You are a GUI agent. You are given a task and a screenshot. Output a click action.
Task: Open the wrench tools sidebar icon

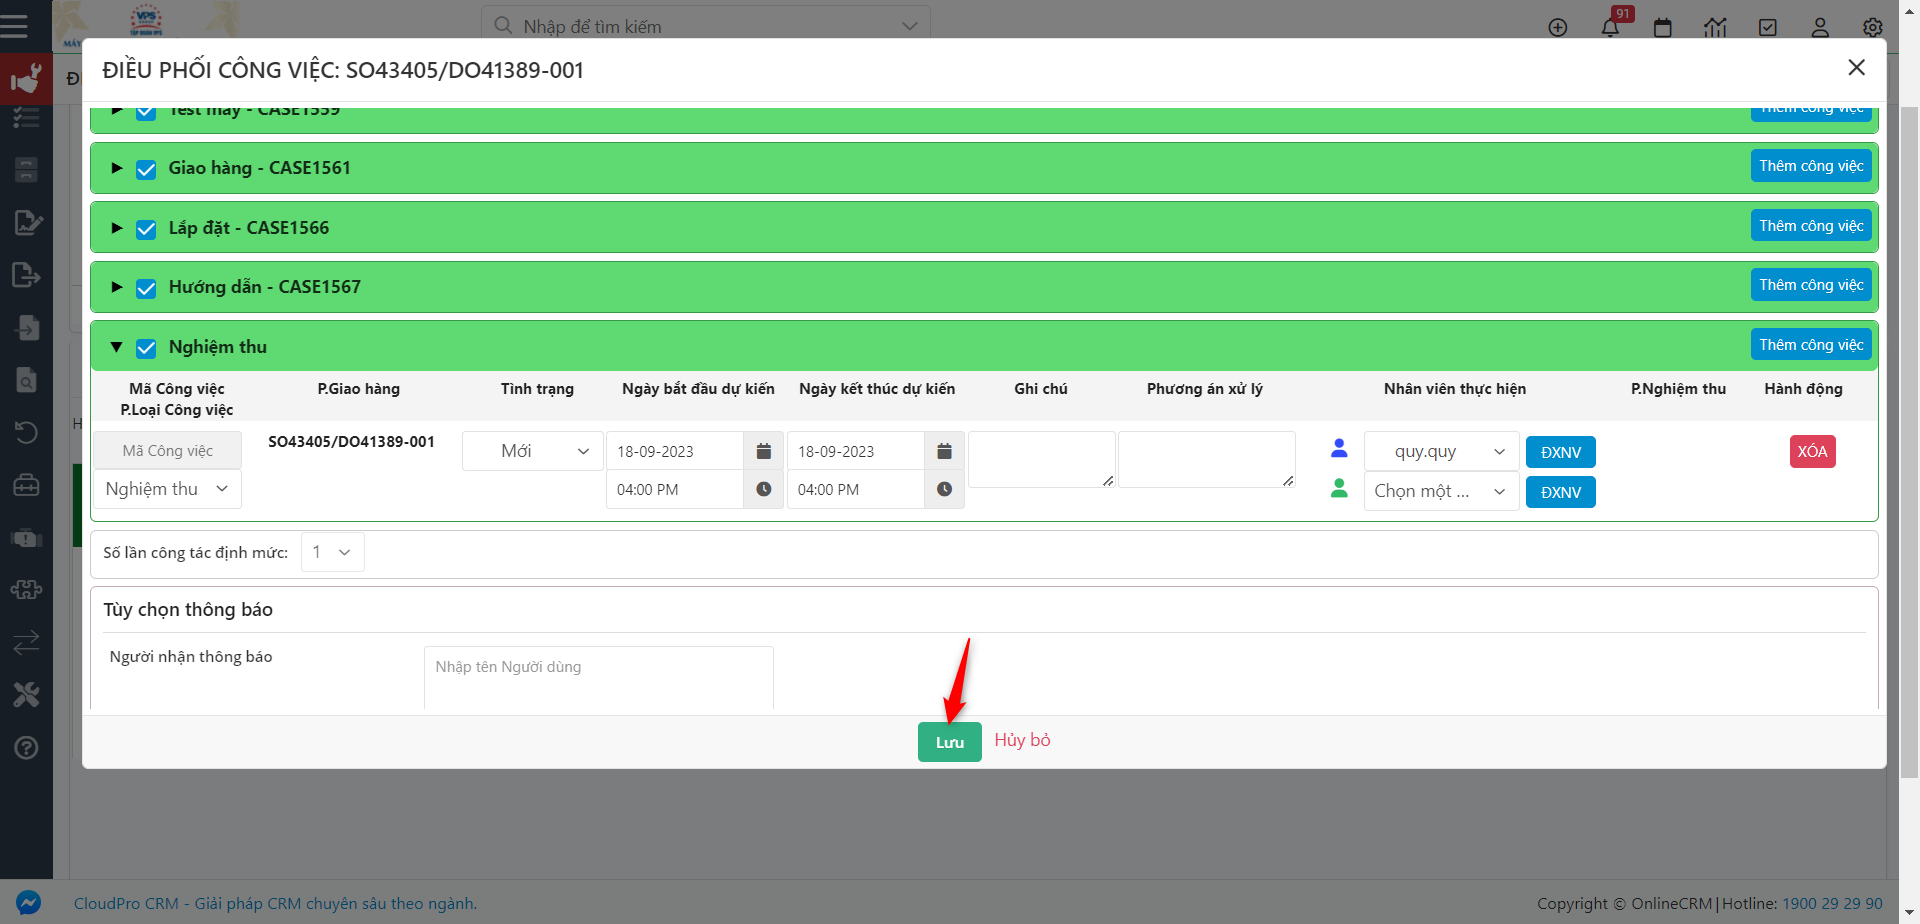click(27, 695)
